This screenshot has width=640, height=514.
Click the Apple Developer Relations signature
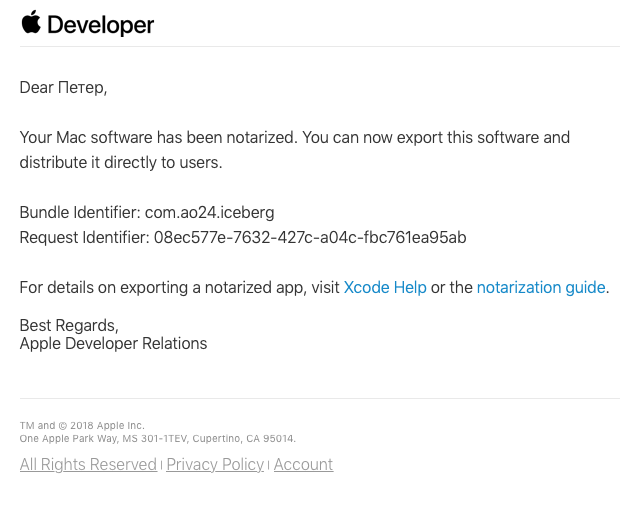pos(113,344)
